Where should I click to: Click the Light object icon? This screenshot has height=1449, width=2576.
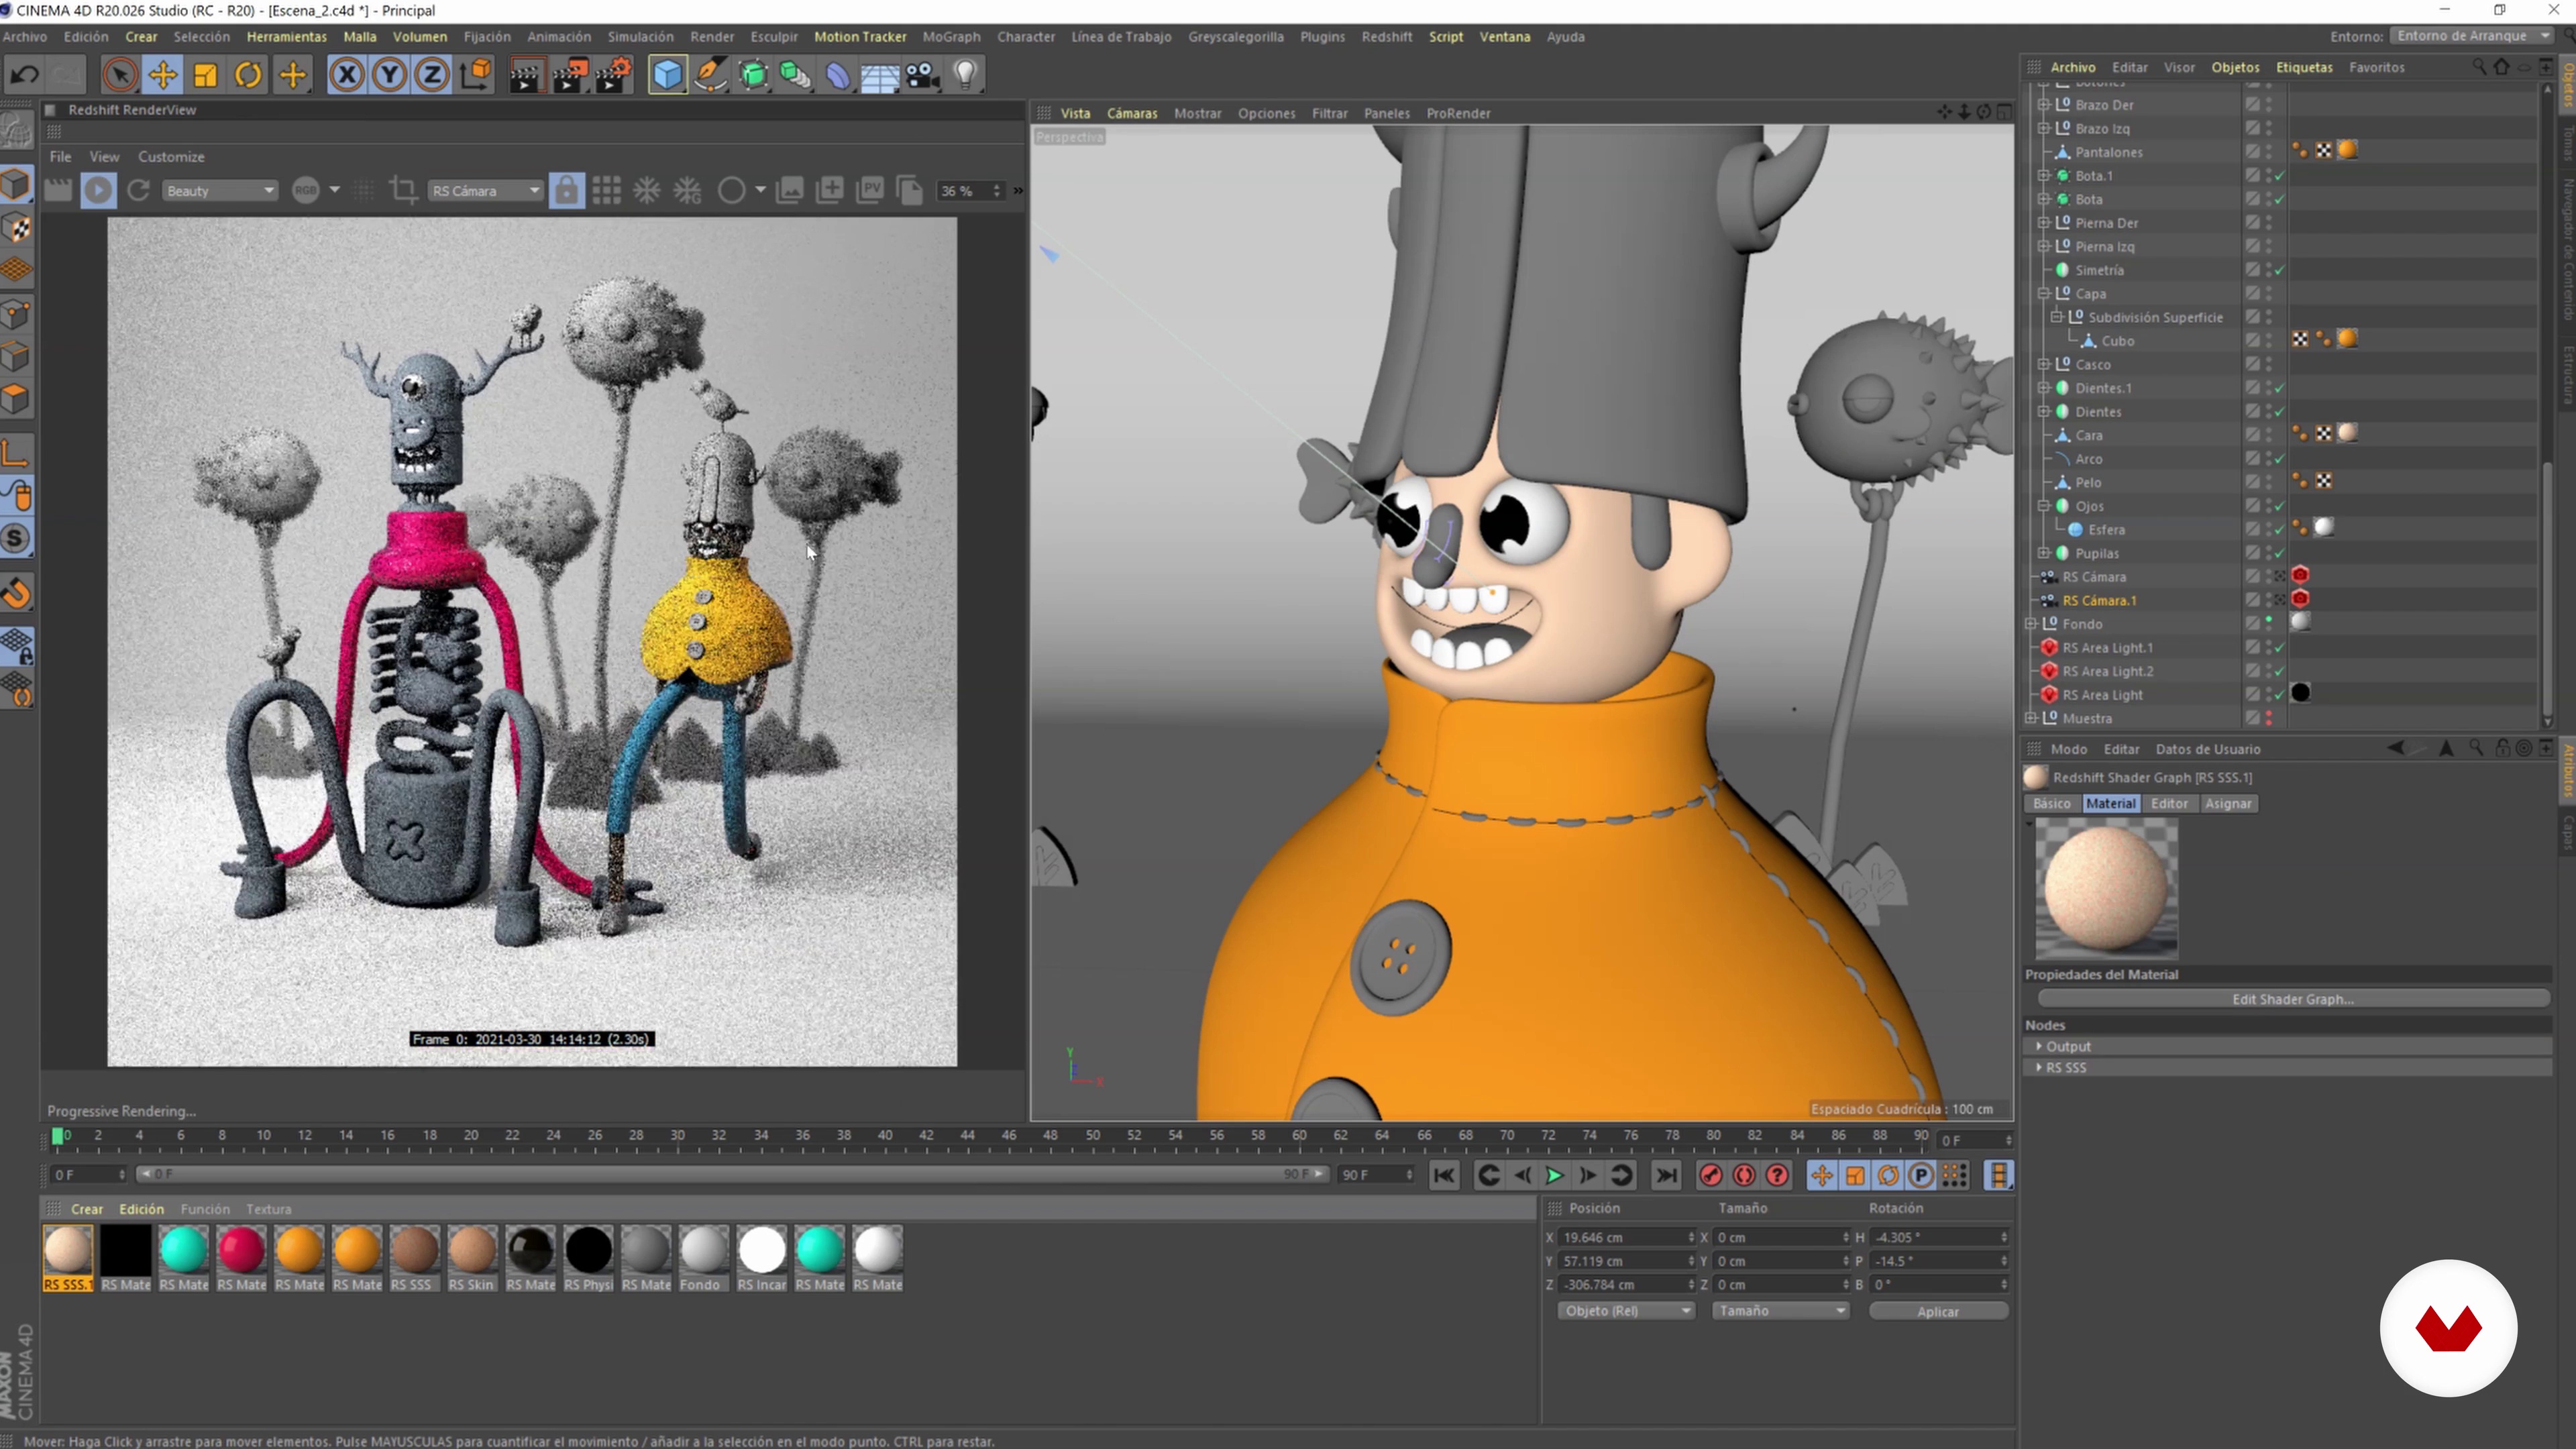tap(965, 75)
